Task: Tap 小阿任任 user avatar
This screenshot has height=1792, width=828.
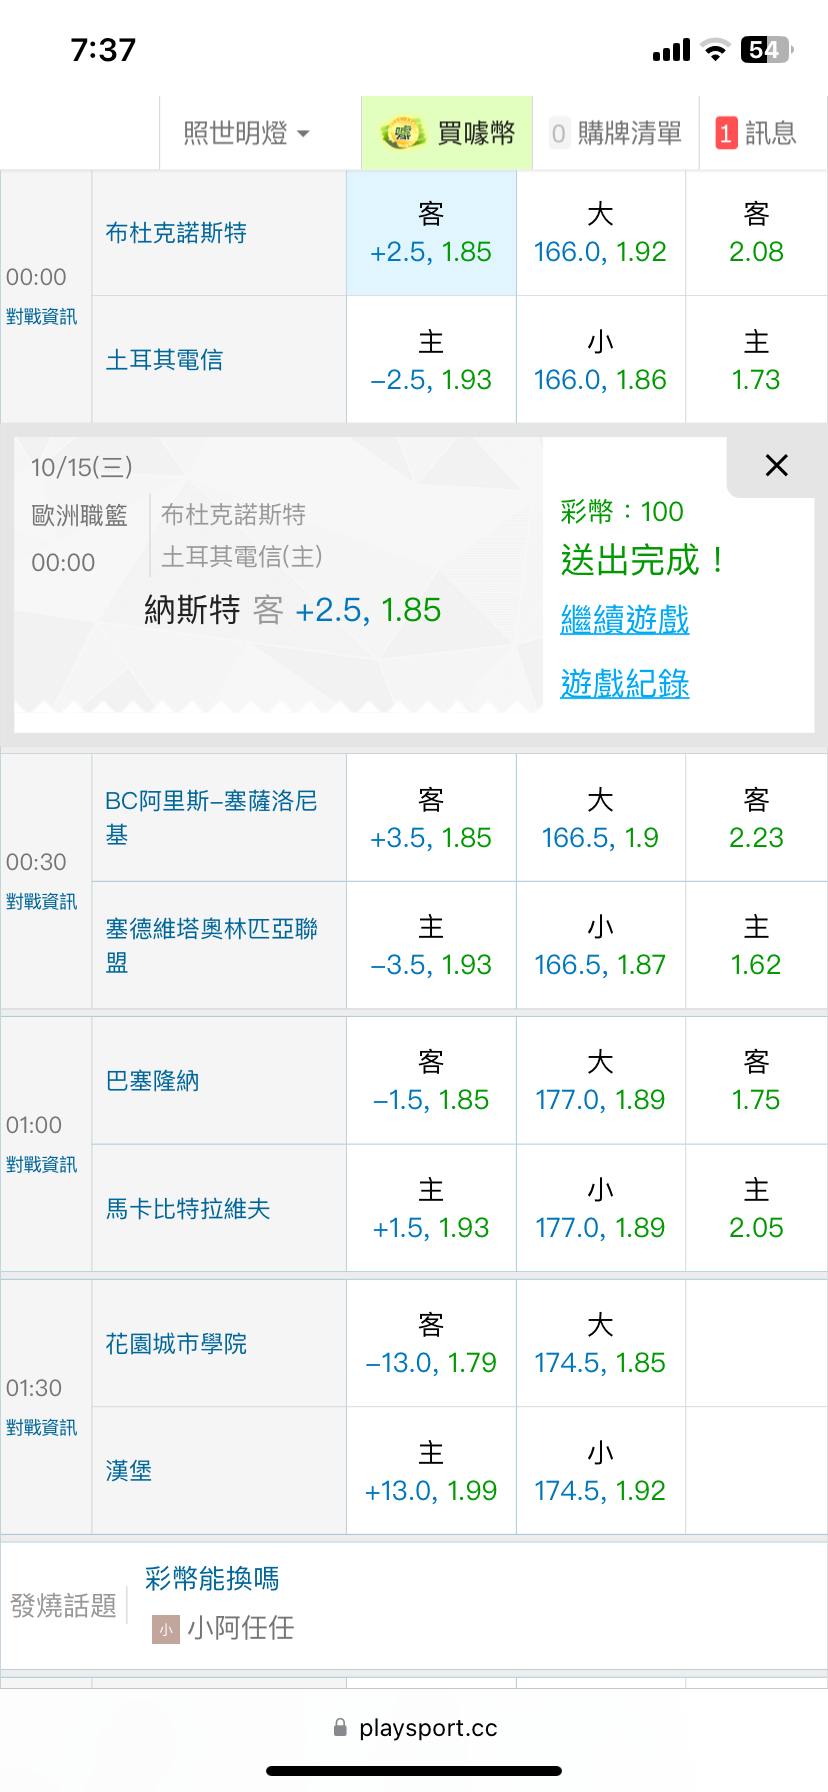Action: point(165,1629)
